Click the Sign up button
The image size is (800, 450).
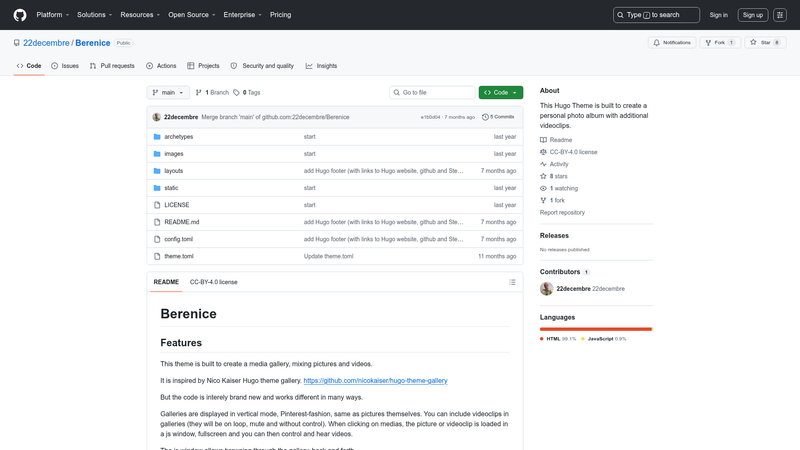pos(753,15)
